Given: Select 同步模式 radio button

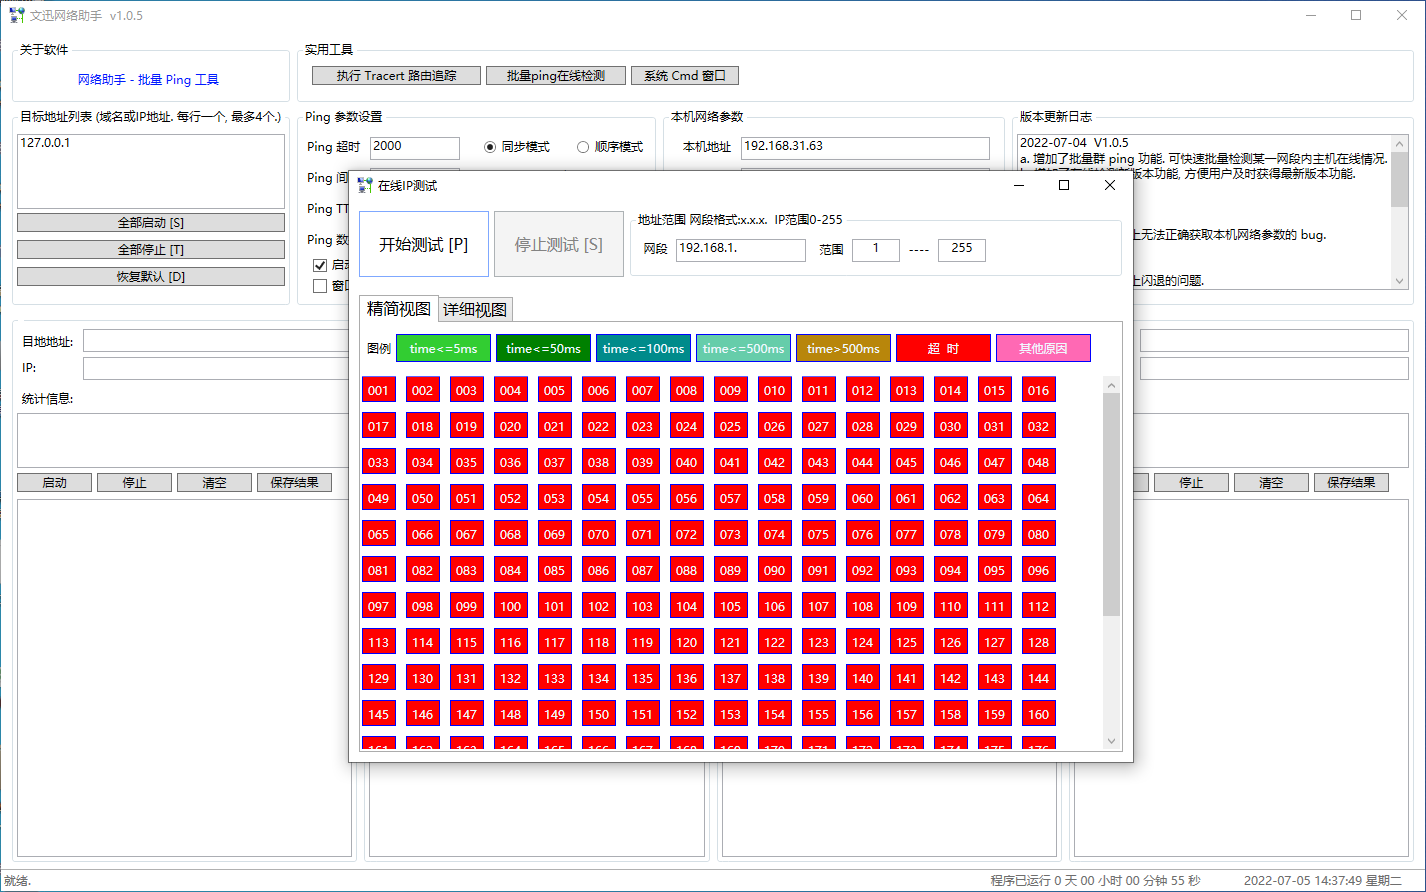Looking at the screenshot, I should point(490,147).
